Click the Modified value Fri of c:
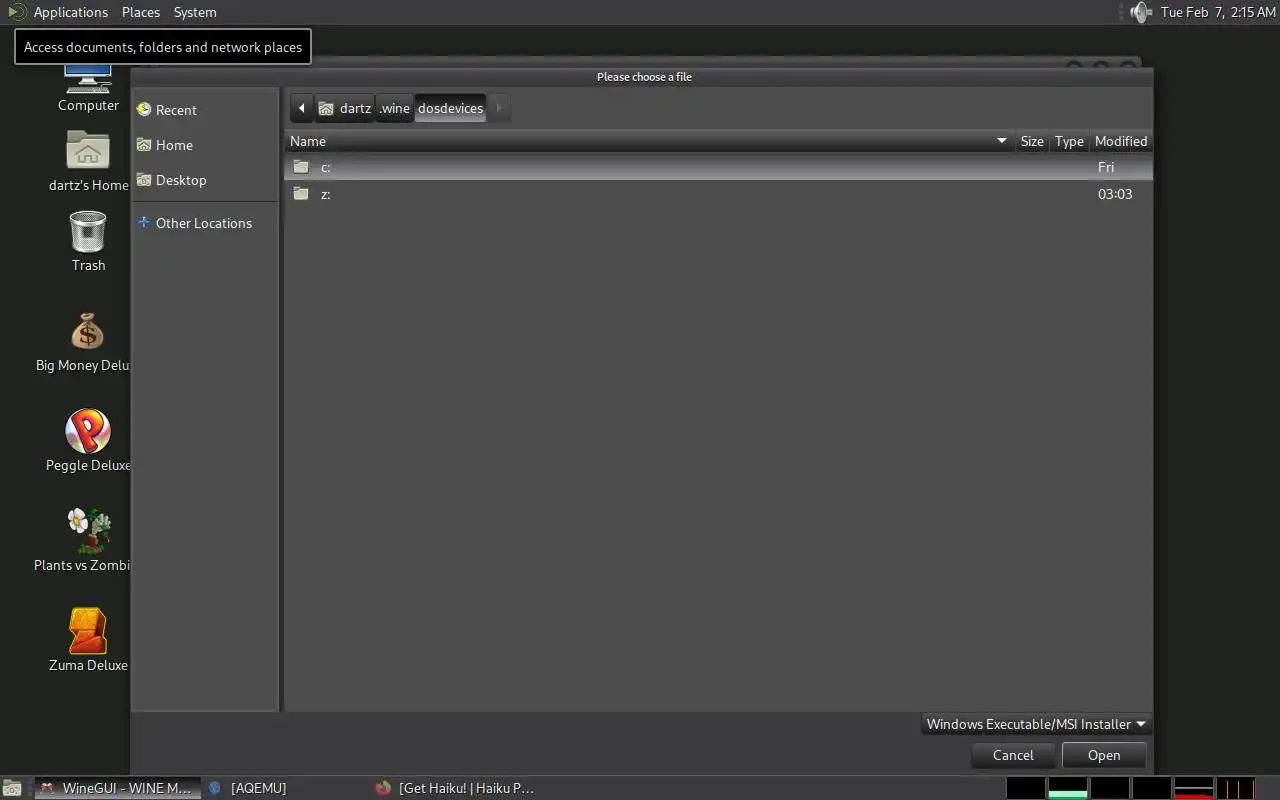Screen dimensions: 1280x800 (x=1106, y=167)
